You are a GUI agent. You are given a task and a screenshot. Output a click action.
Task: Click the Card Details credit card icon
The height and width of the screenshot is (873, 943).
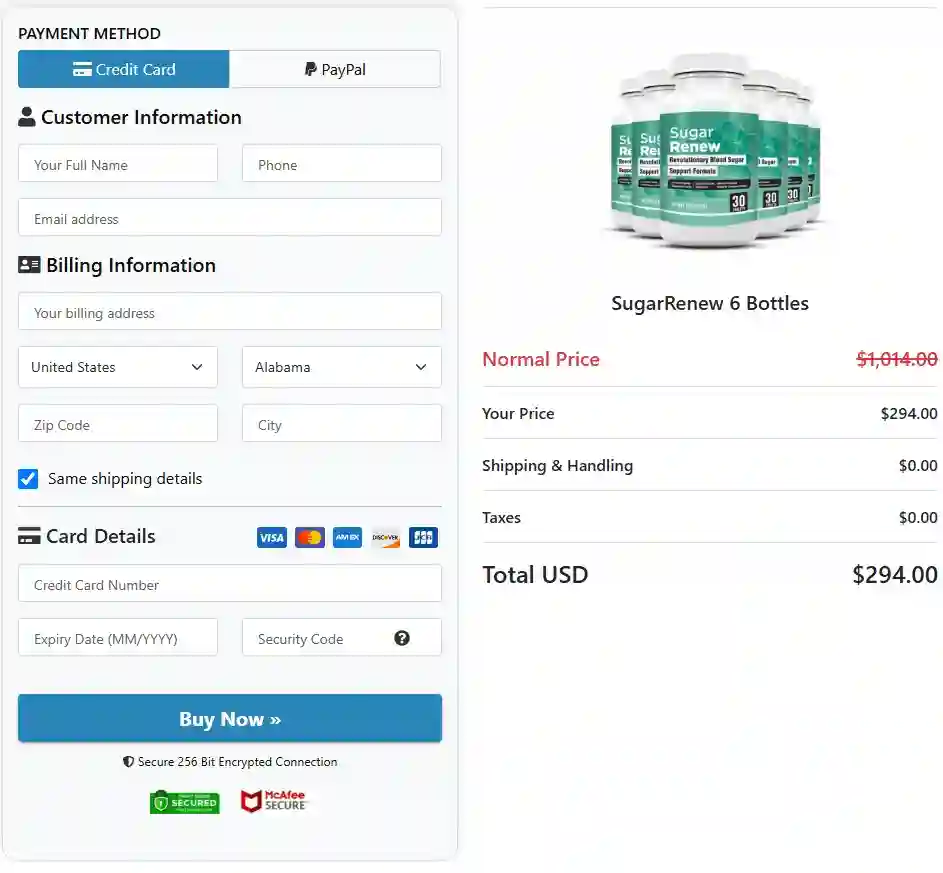point(28,535)
